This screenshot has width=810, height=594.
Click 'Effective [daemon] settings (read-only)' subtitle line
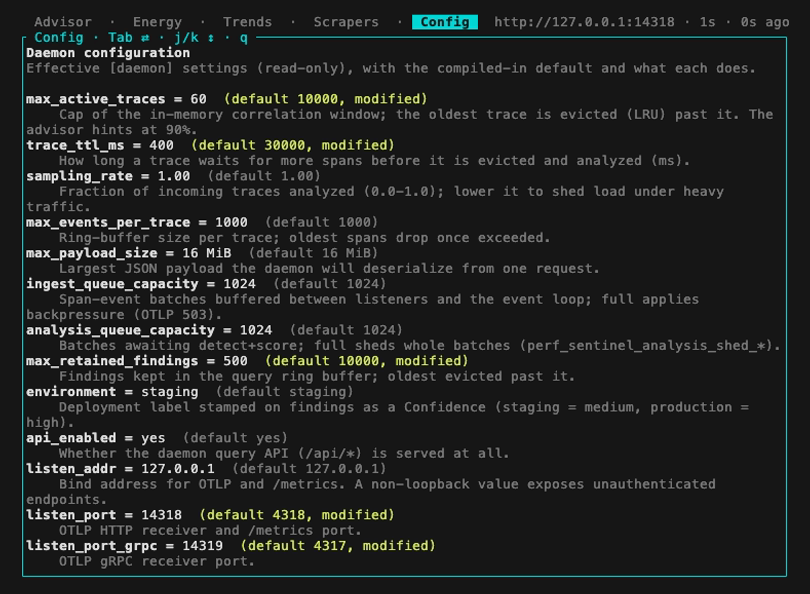tap(391, 68)
